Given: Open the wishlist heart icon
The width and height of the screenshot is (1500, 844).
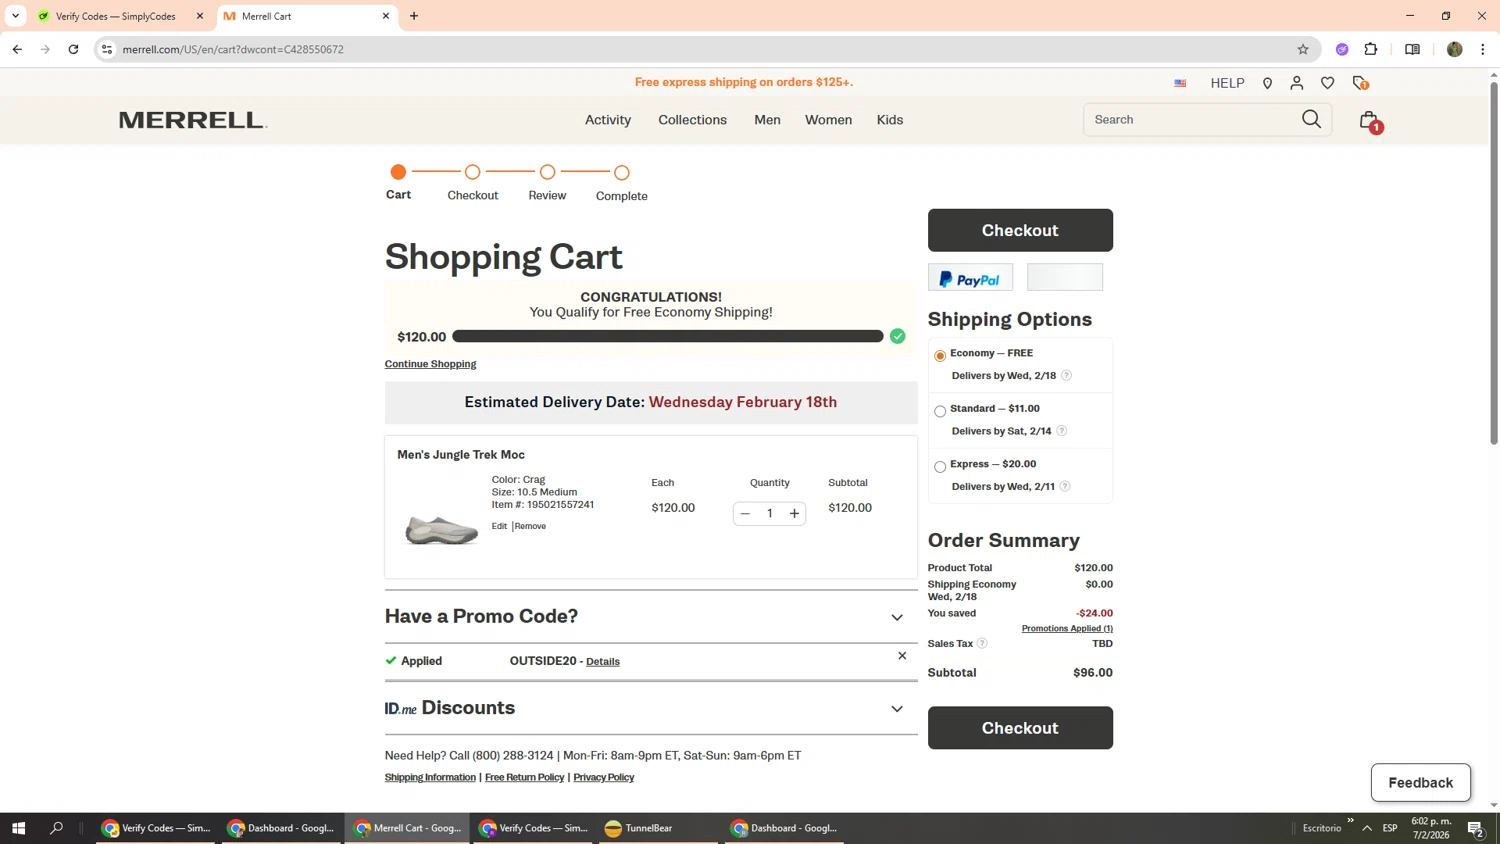Looking at the screenshot, I should (1328, 83).
